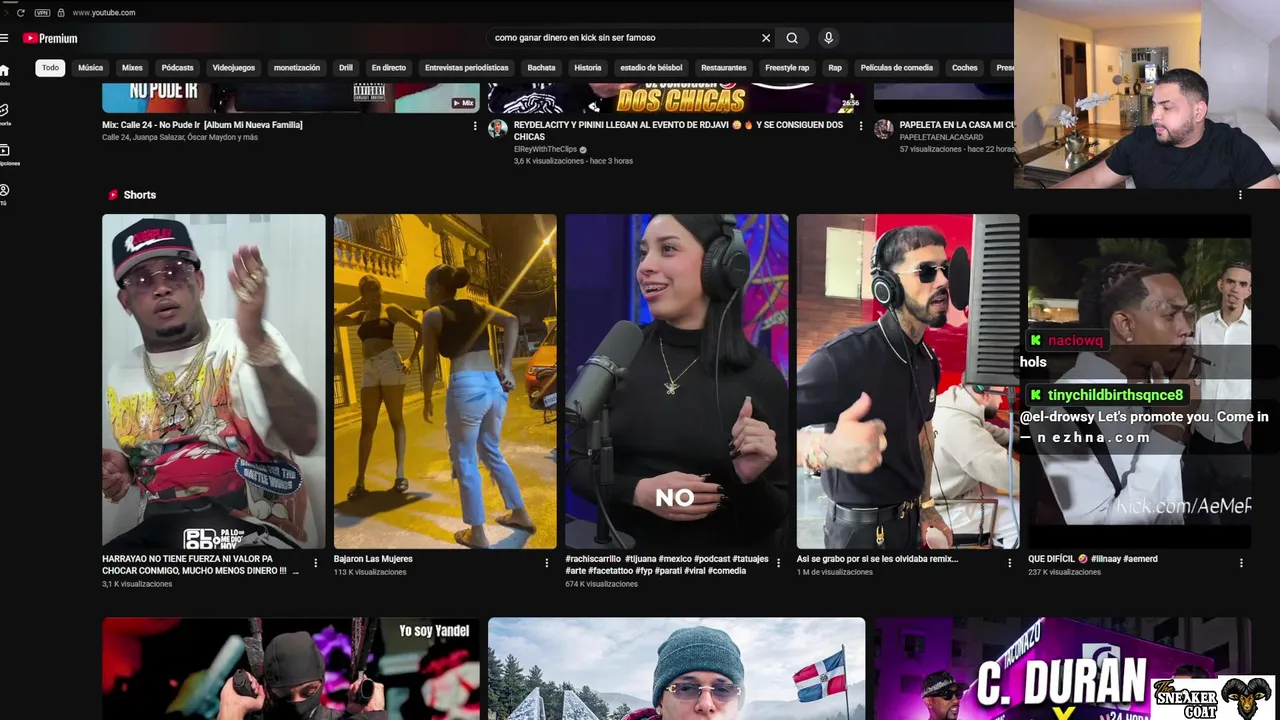The image size is (1280, 720).
Task: Open options for rachiscarrillo short
Action: [x=778, y=563]
